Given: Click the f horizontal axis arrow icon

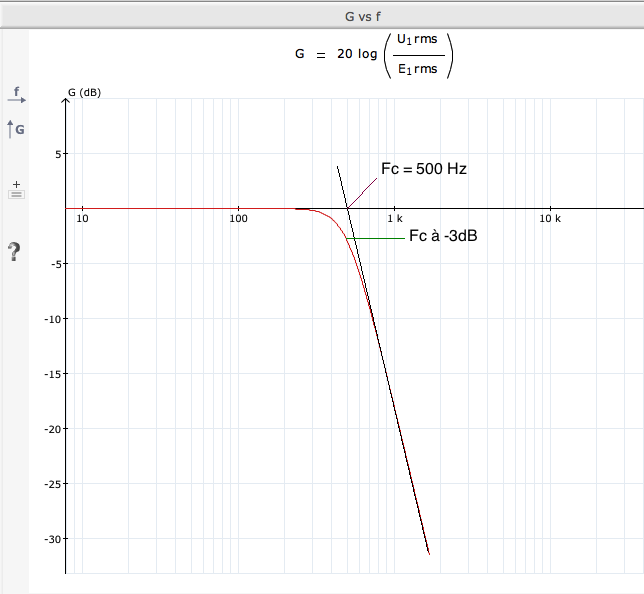Looking at the screenshot, I should click(x=16, y=94).
